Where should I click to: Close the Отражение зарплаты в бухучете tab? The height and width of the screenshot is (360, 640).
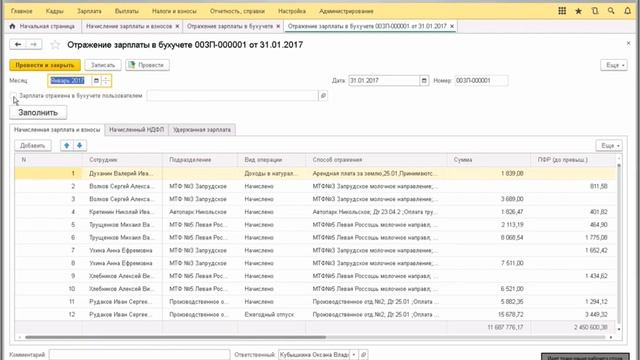[278, 26]
